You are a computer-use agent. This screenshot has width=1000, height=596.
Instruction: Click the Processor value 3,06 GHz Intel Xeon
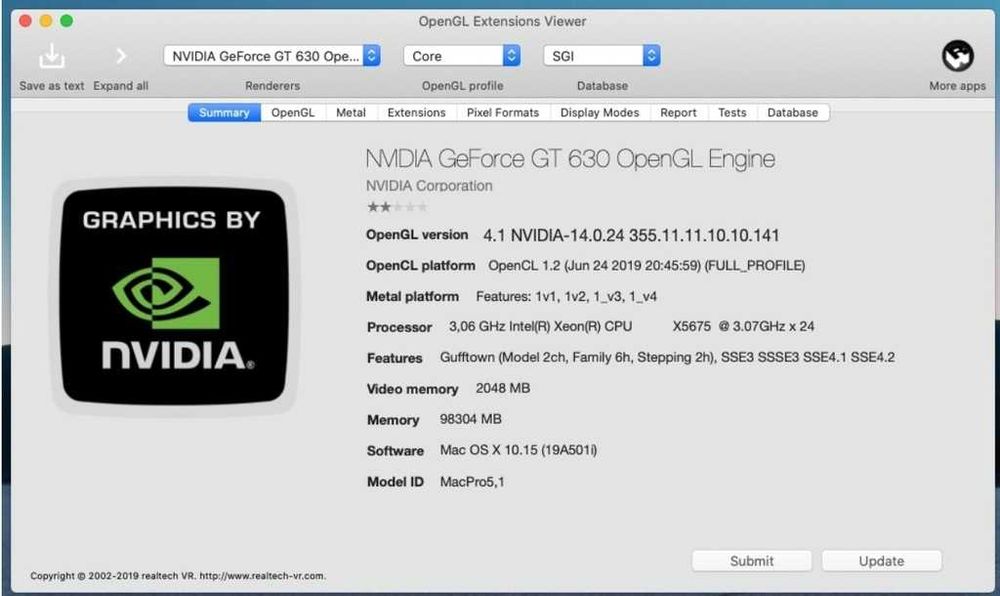631,326
